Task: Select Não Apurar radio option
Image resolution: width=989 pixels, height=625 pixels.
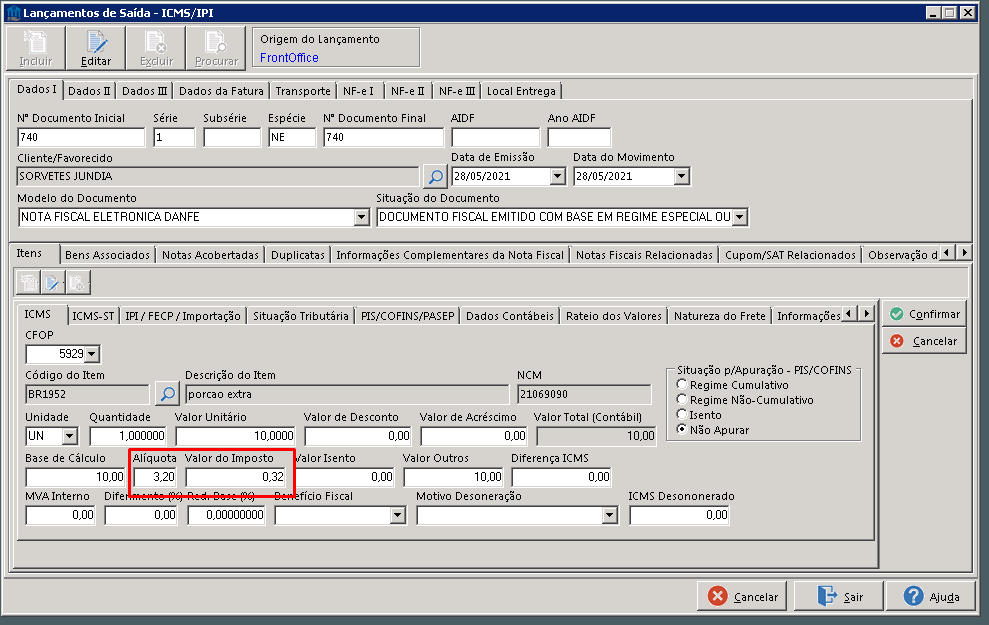Action: (681, 429)
